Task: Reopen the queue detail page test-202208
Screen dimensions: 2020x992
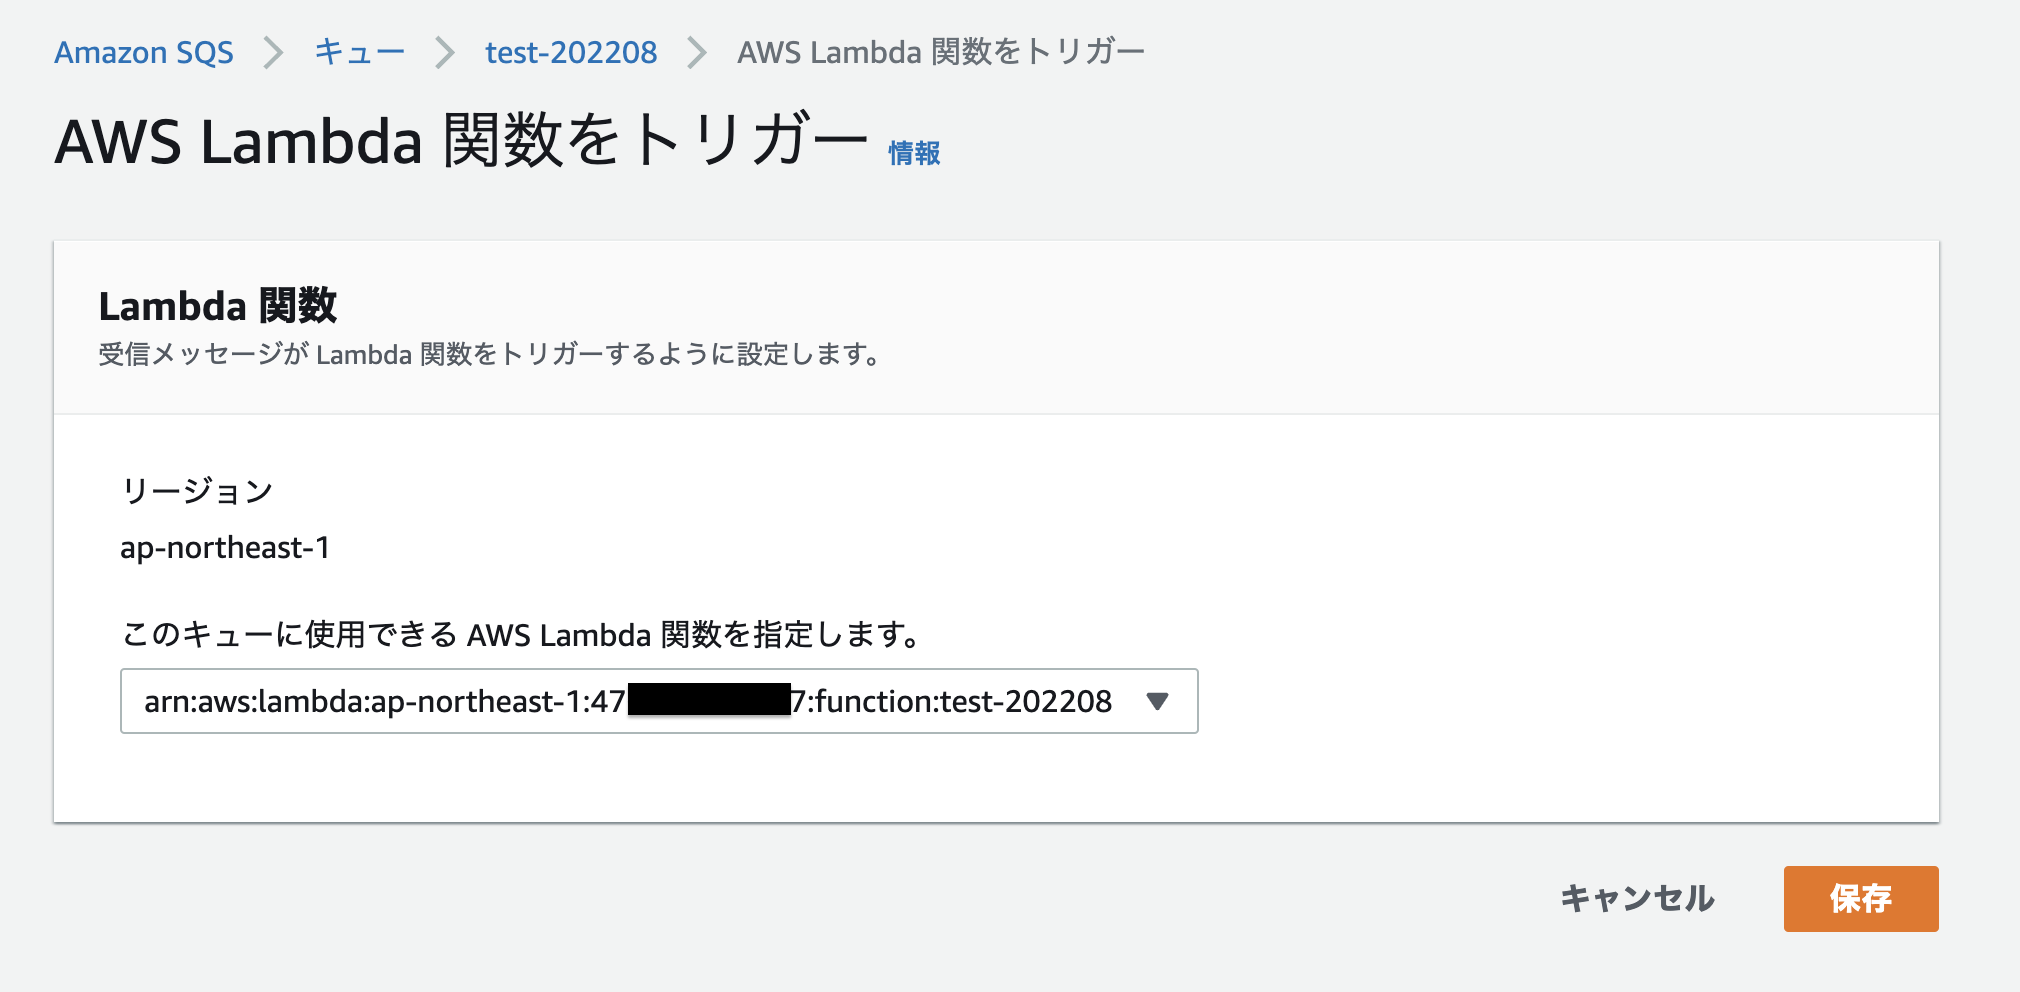Action: [569, 51]
